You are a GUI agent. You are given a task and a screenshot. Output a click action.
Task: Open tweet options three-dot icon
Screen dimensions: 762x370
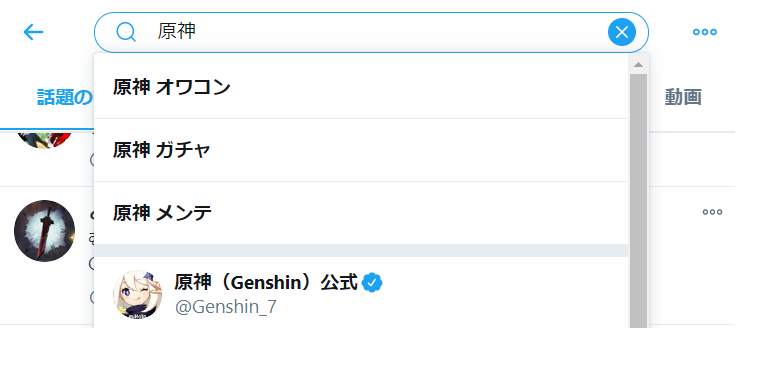coord(712,212)
